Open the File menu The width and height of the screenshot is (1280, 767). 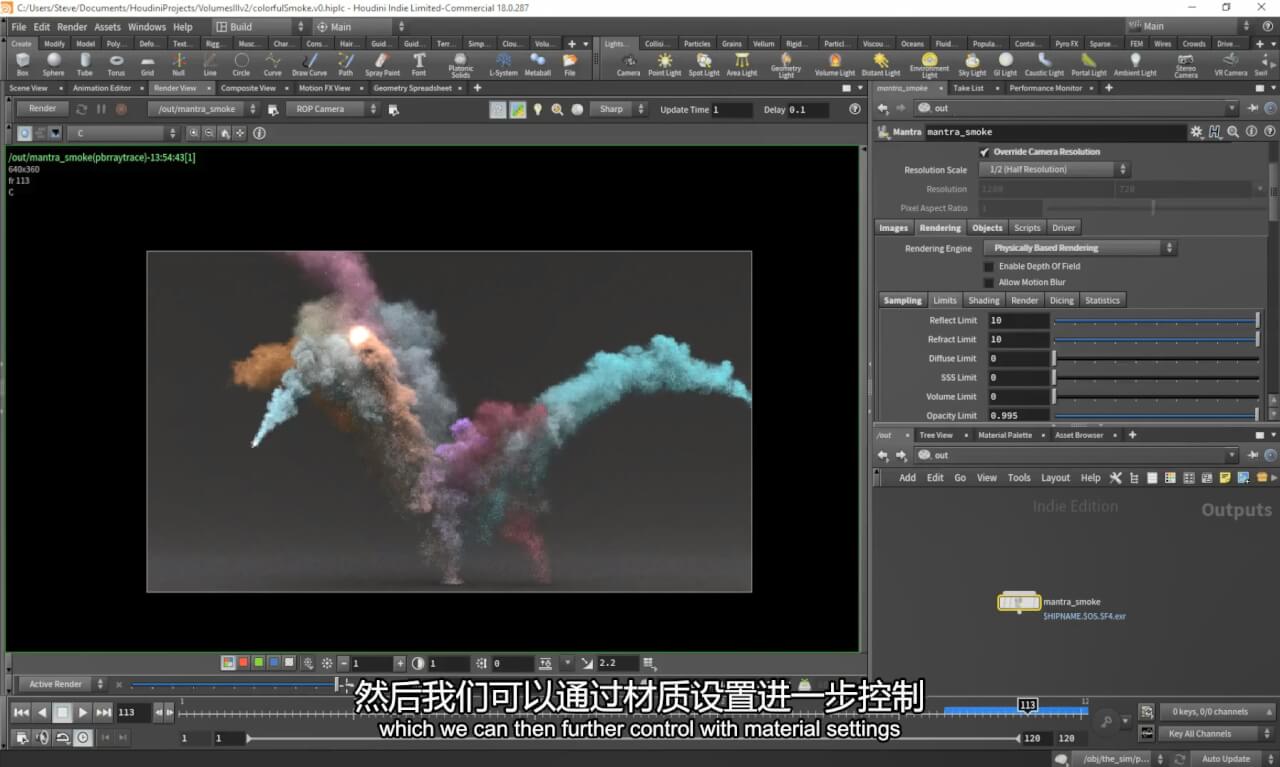click(x=18, y=27)
